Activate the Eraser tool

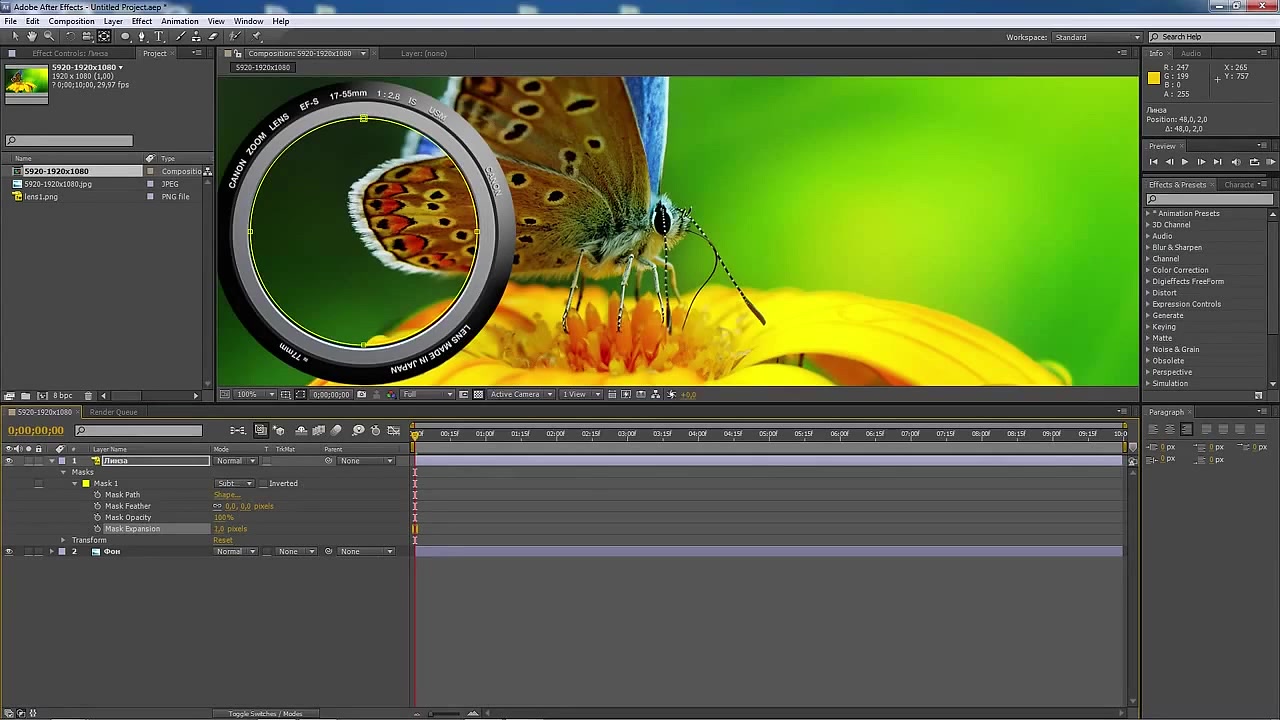point(212,36)
